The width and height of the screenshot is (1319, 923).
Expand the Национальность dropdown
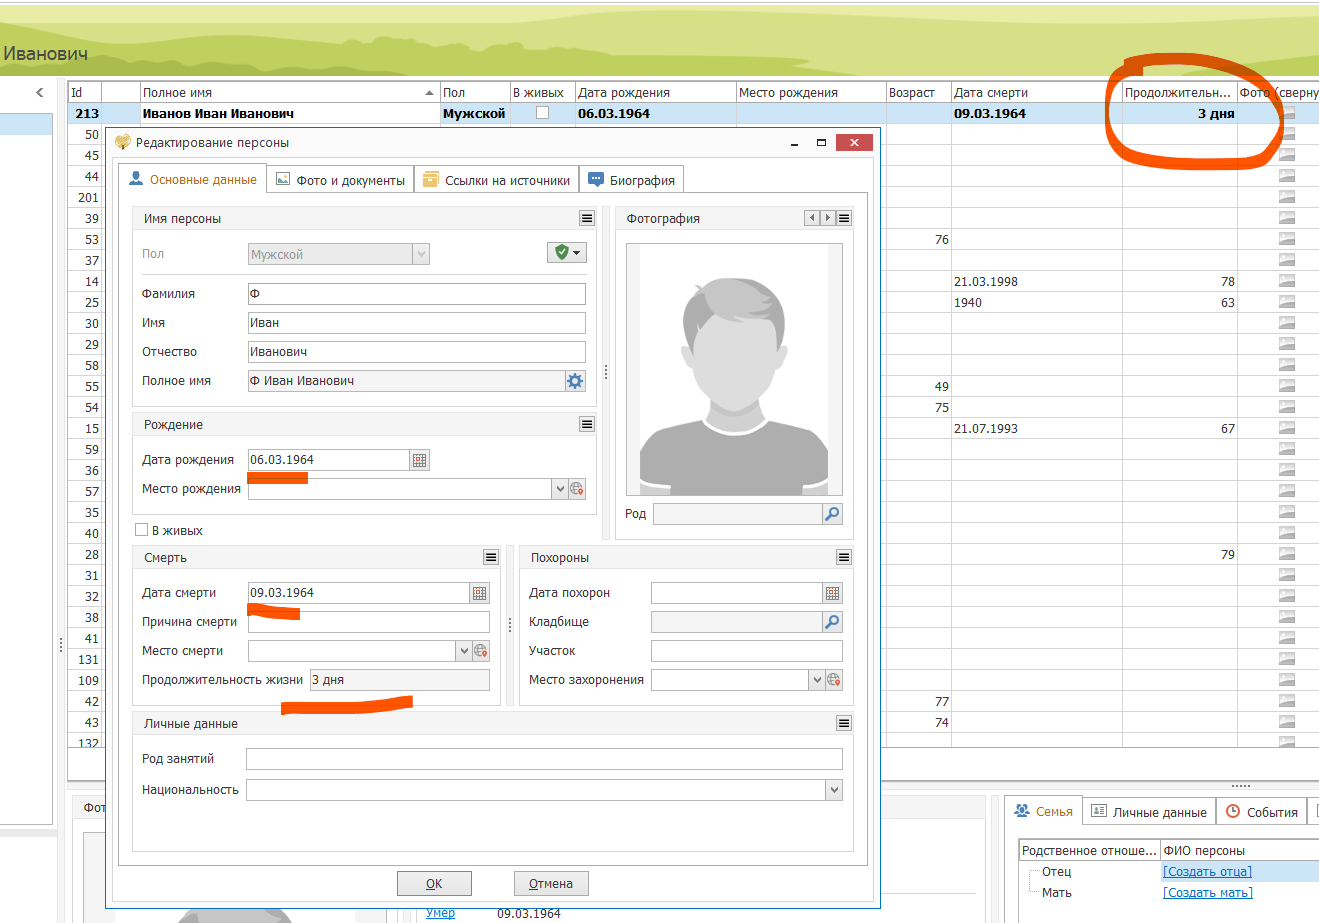click(834, 790)
